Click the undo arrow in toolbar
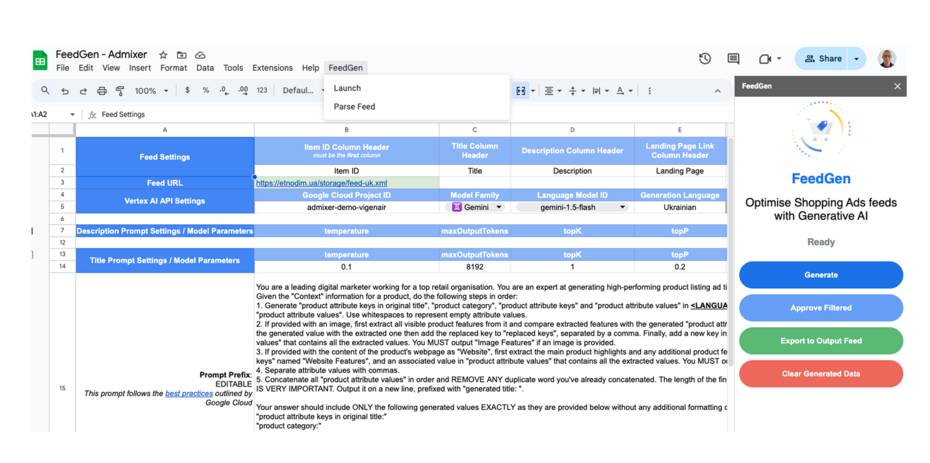This screenshot has width=930, height=463. pyautogui.click(x=65, y=91)
